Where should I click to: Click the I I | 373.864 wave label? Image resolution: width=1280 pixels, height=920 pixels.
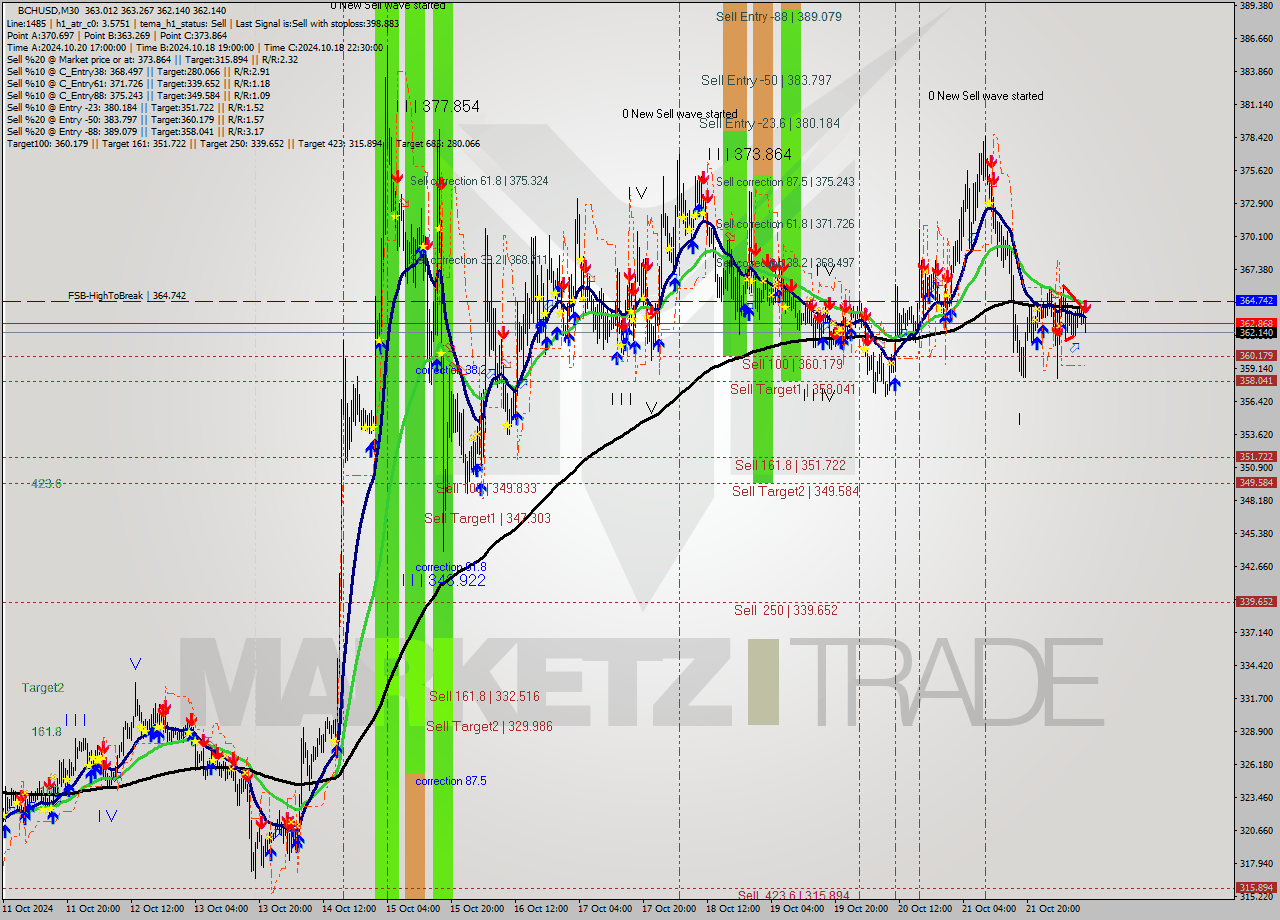click(x=749, y=155)
